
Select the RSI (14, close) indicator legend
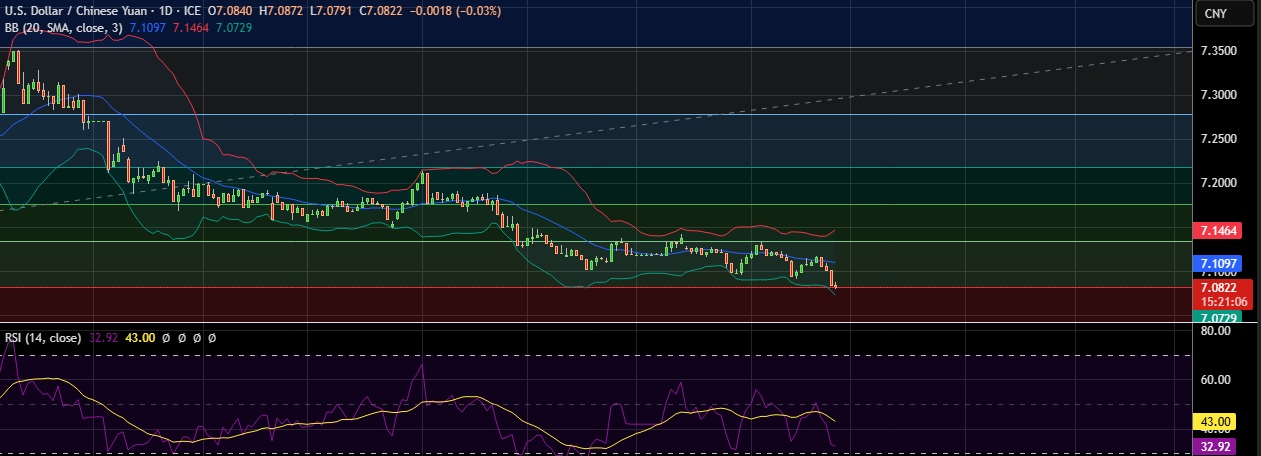42,338
